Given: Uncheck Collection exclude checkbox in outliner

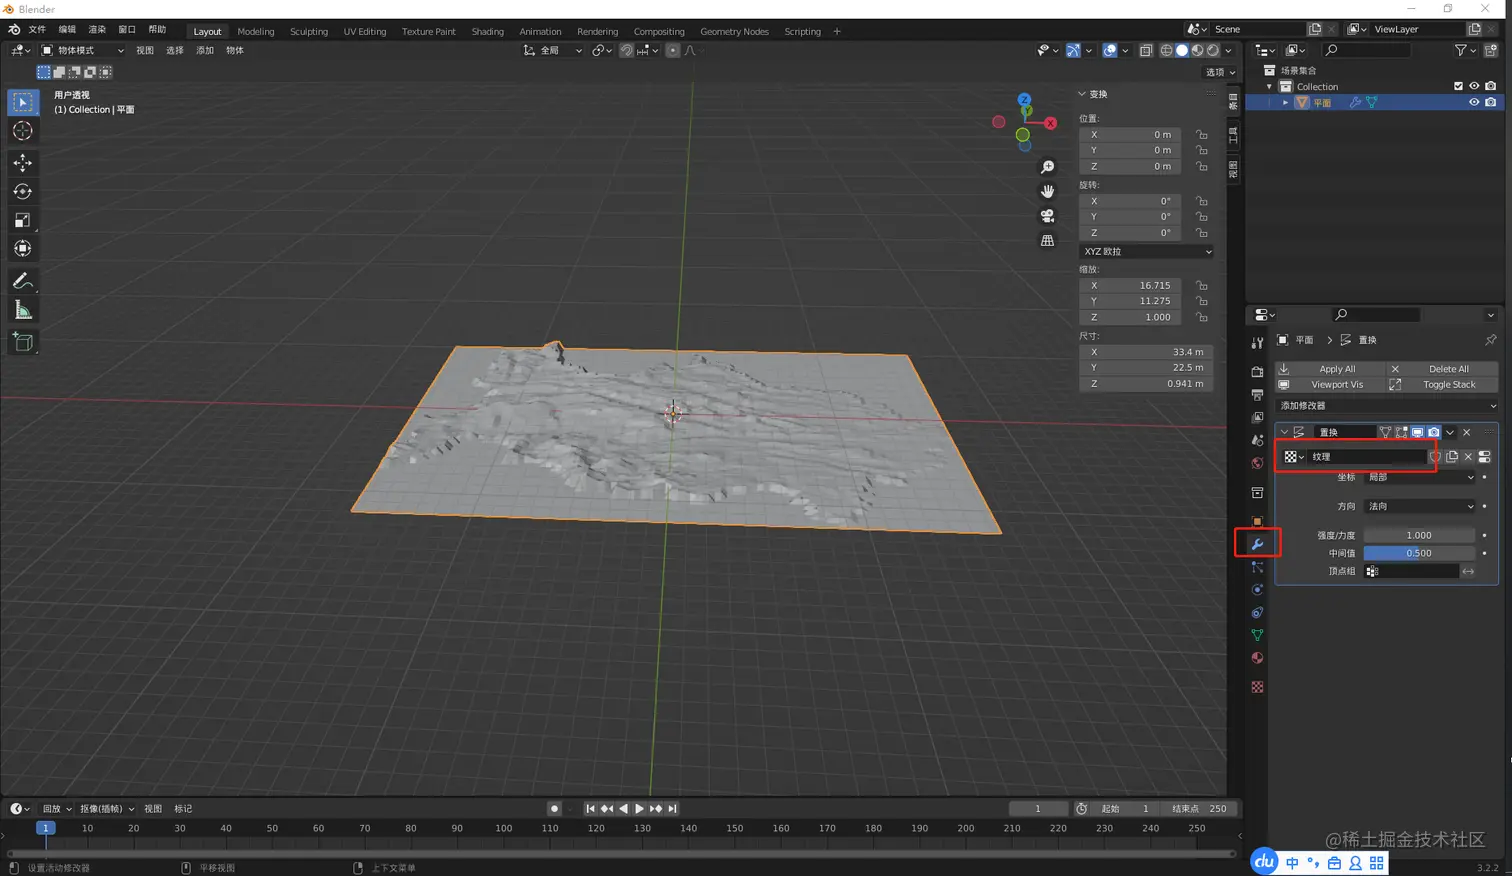Looking at the screenshot, I should pos(1457,86).
